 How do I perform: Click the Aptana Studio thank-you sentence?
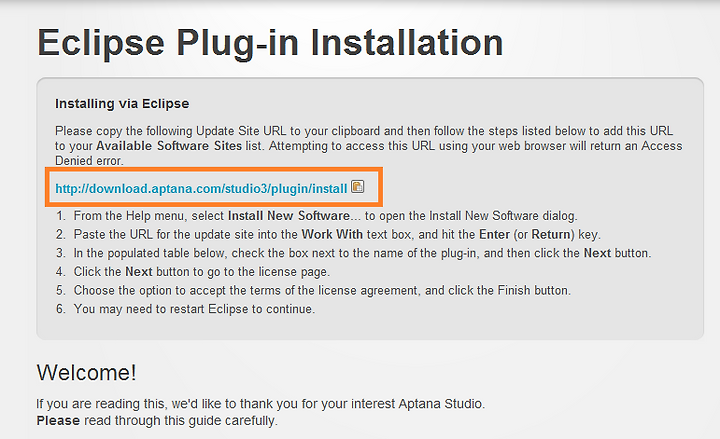(x=260, y=404)
